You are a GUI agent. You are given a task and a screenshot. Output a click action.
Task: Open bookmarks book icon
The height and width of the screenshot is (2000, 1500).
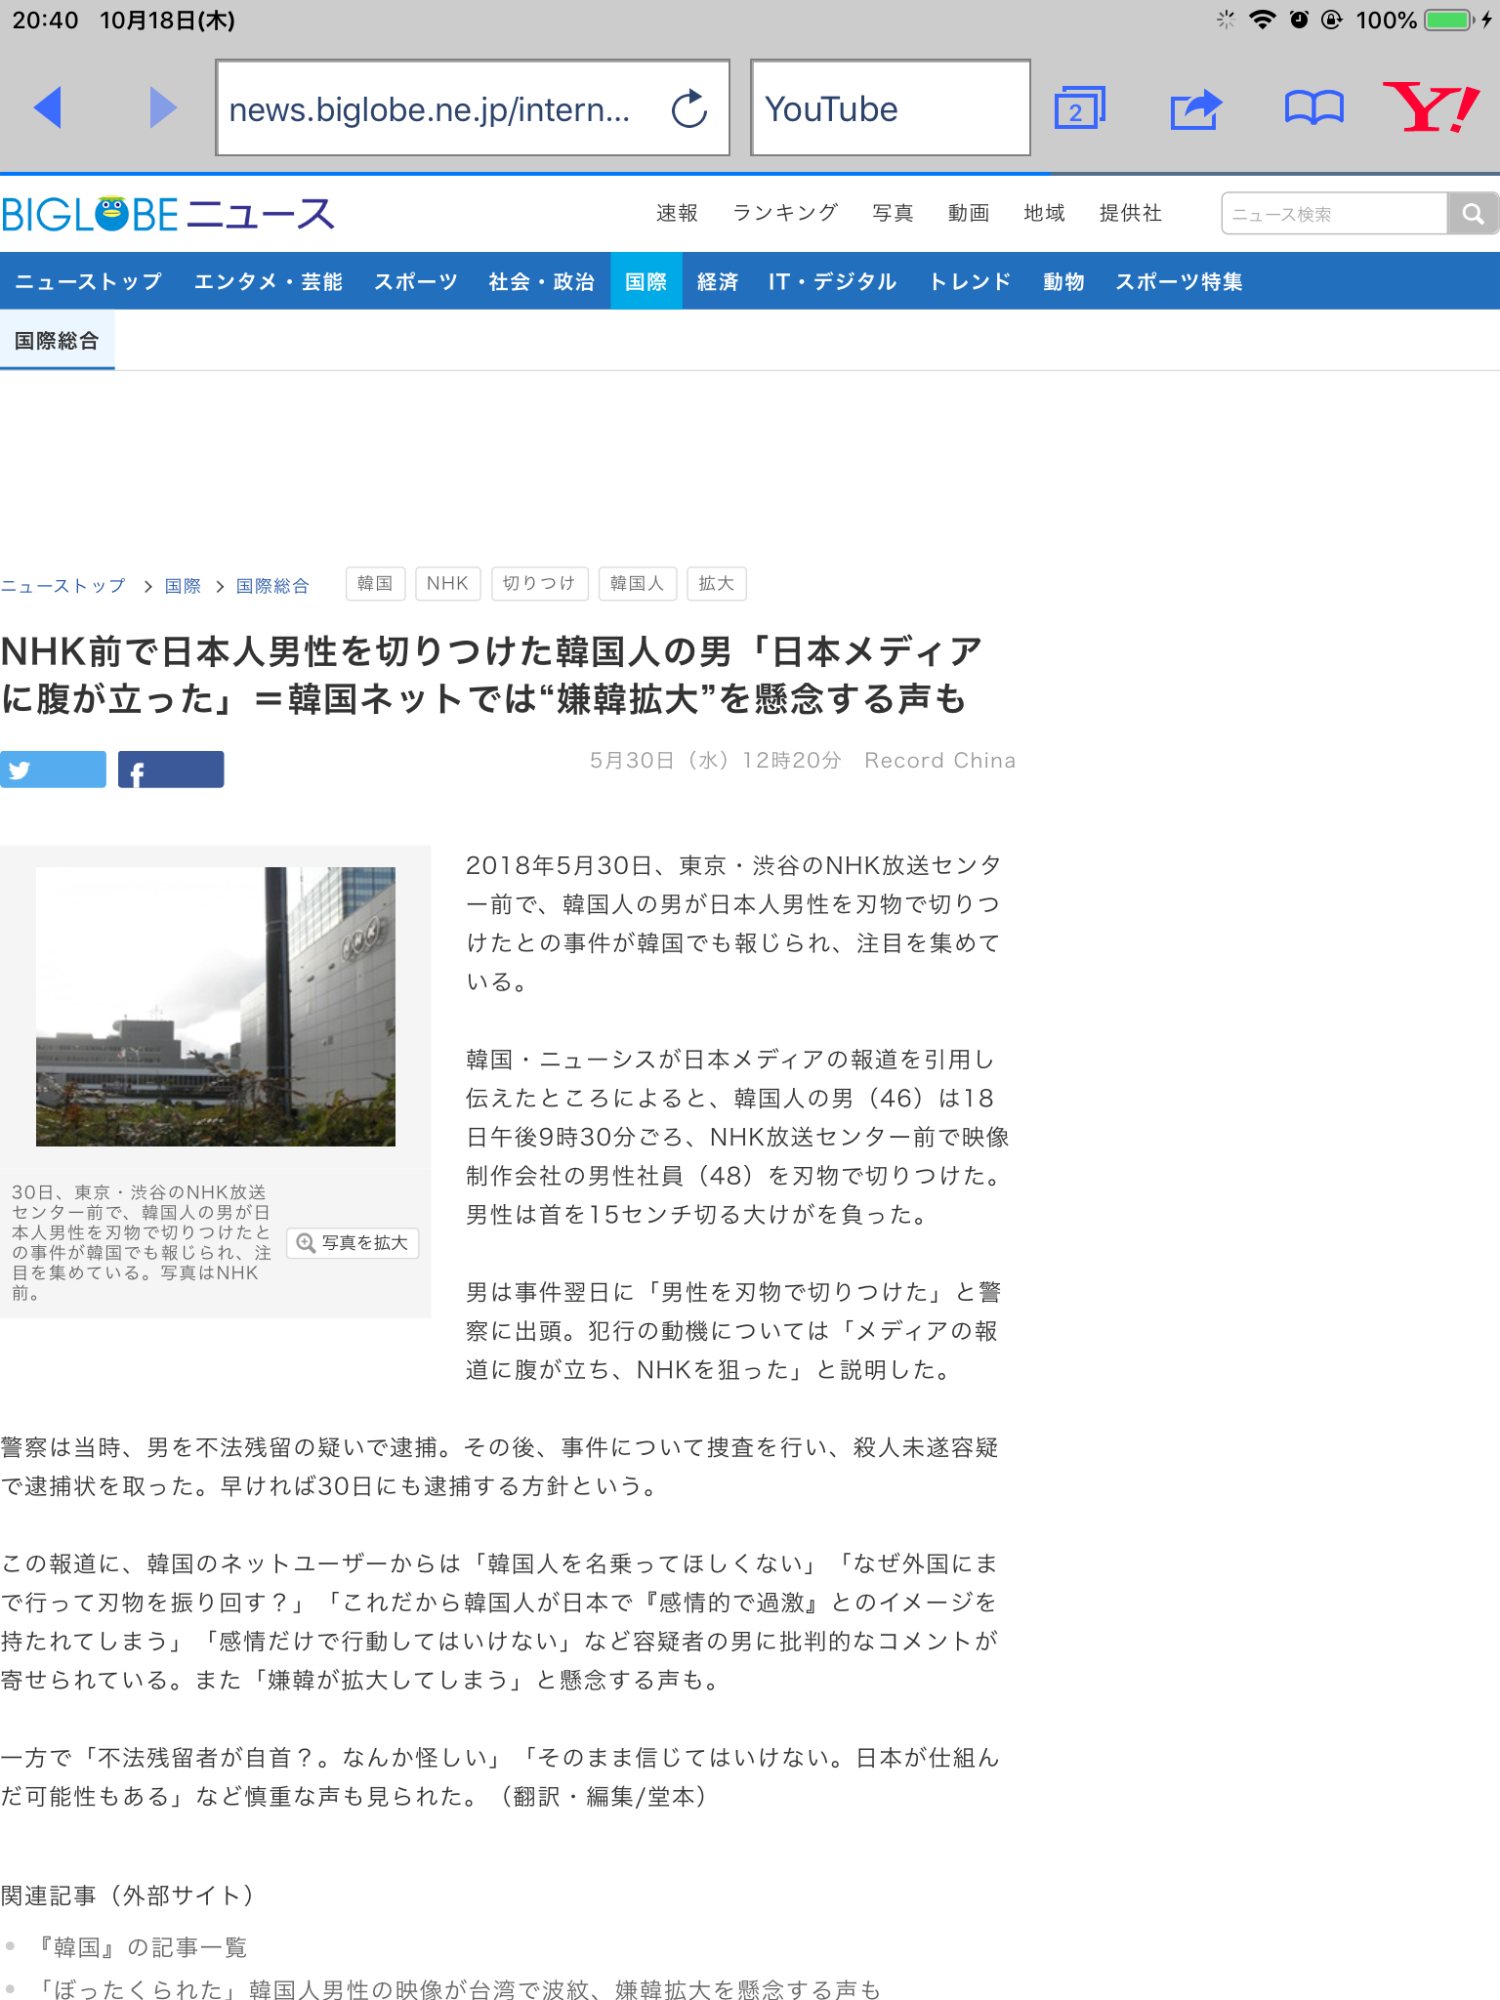tap(1313, 108)
